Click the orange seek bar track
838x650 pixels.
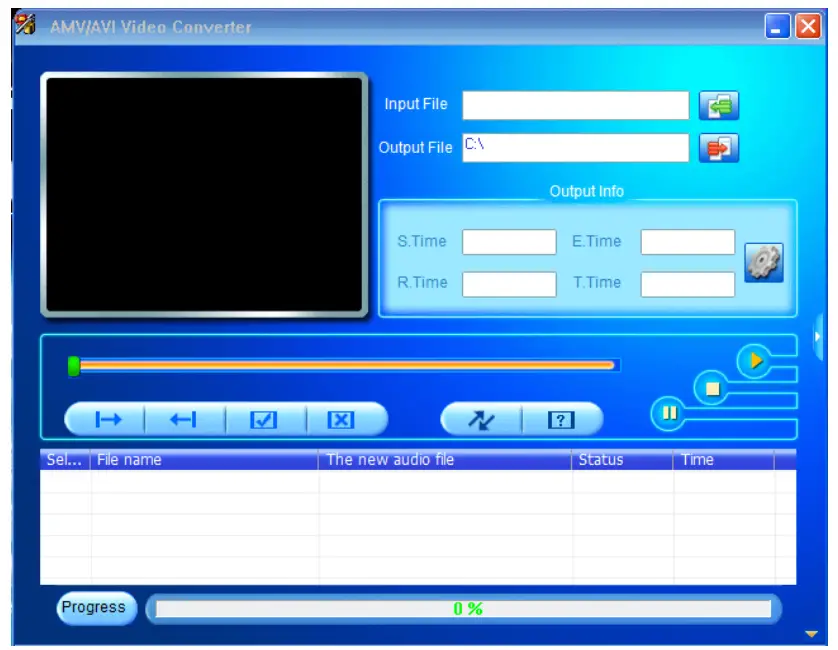[347, 366]
